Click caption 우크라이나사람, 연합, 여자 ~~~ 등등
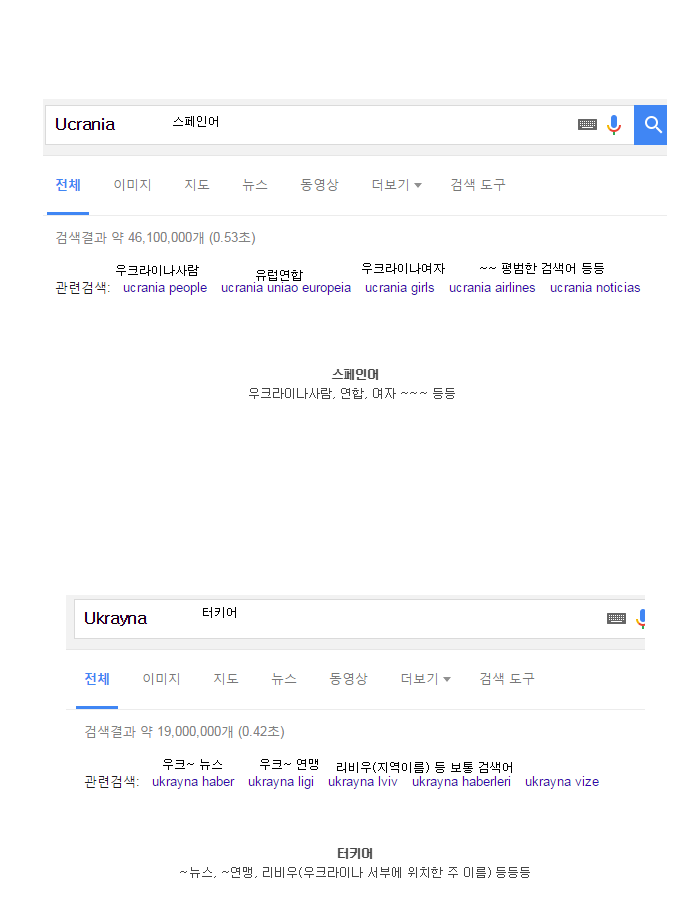 coord(352,394)
